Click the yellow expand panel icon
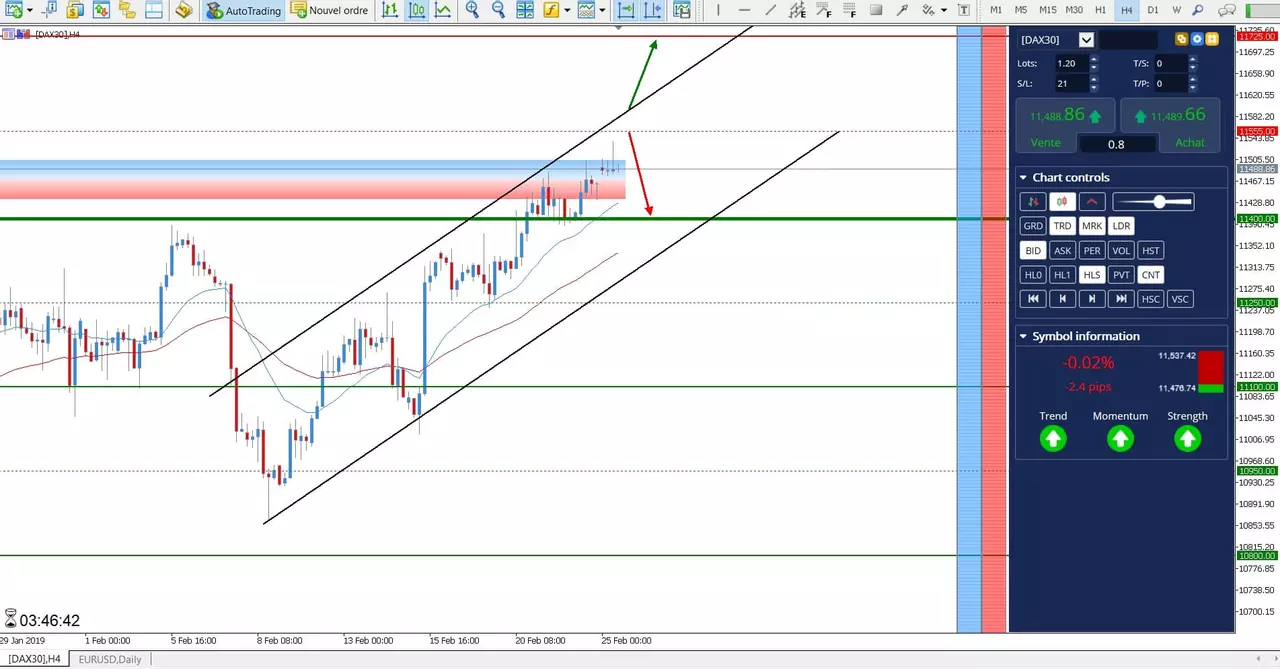 pos(1212,39)
